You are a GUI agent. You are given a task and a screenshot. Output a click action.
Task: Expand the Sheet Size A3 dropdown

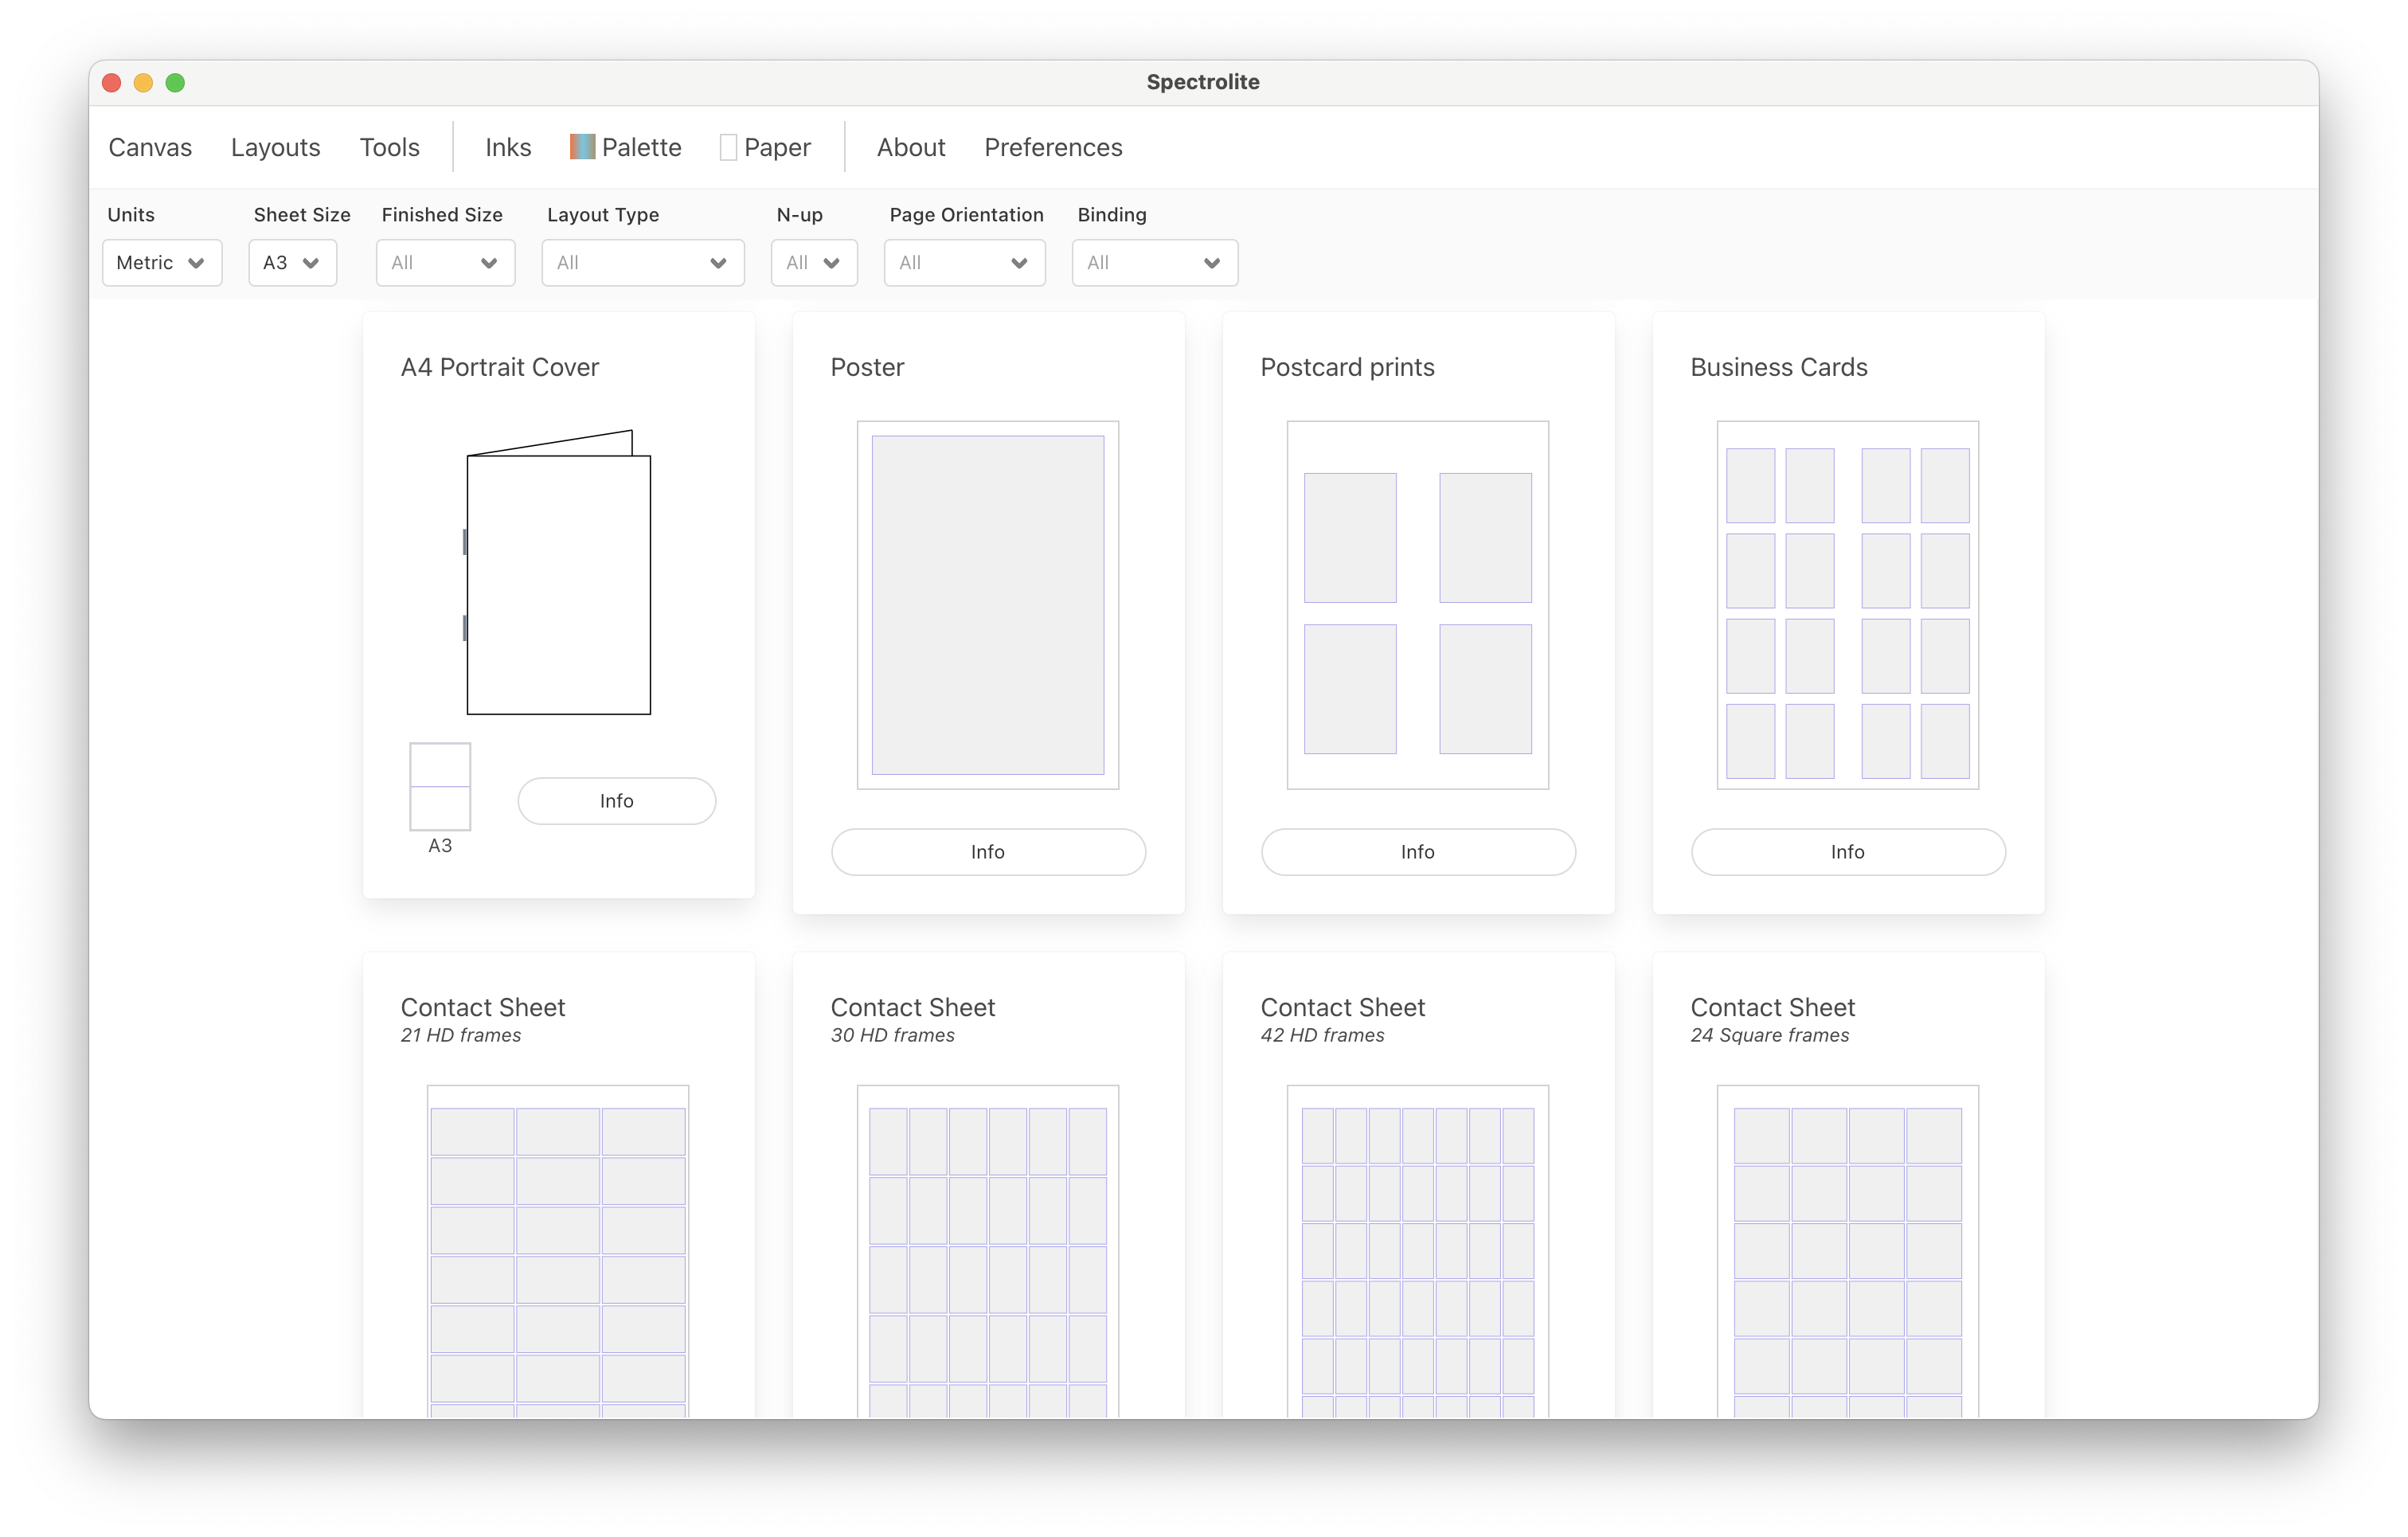pos(292,263)
